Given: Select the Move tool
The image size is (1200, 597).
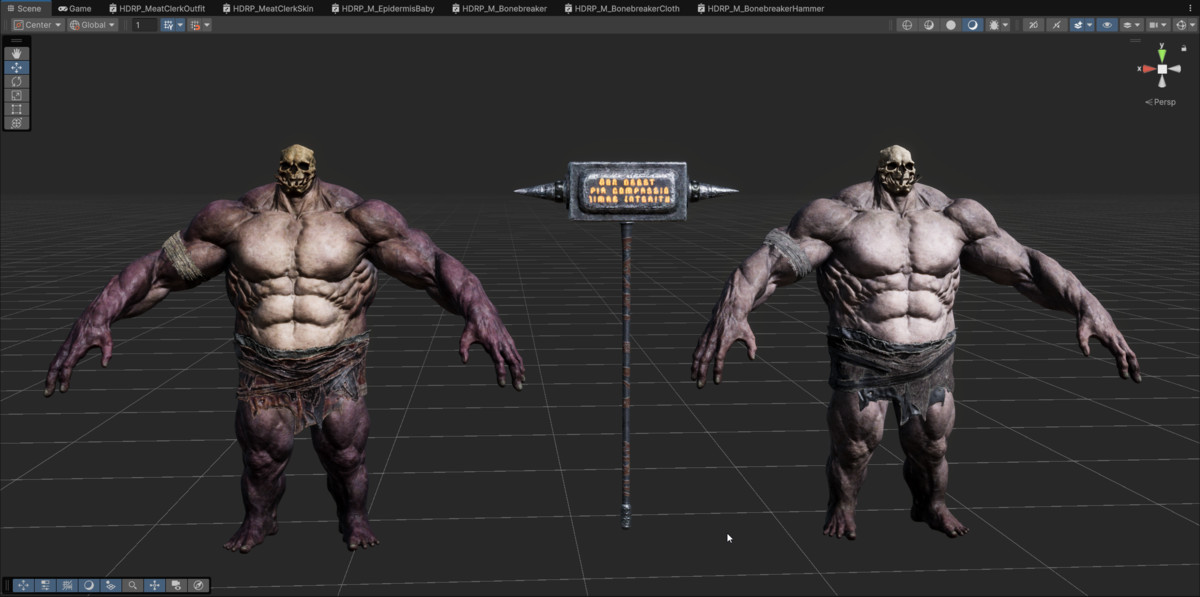Looking at the screenshot, I should (x=17, y=67).
